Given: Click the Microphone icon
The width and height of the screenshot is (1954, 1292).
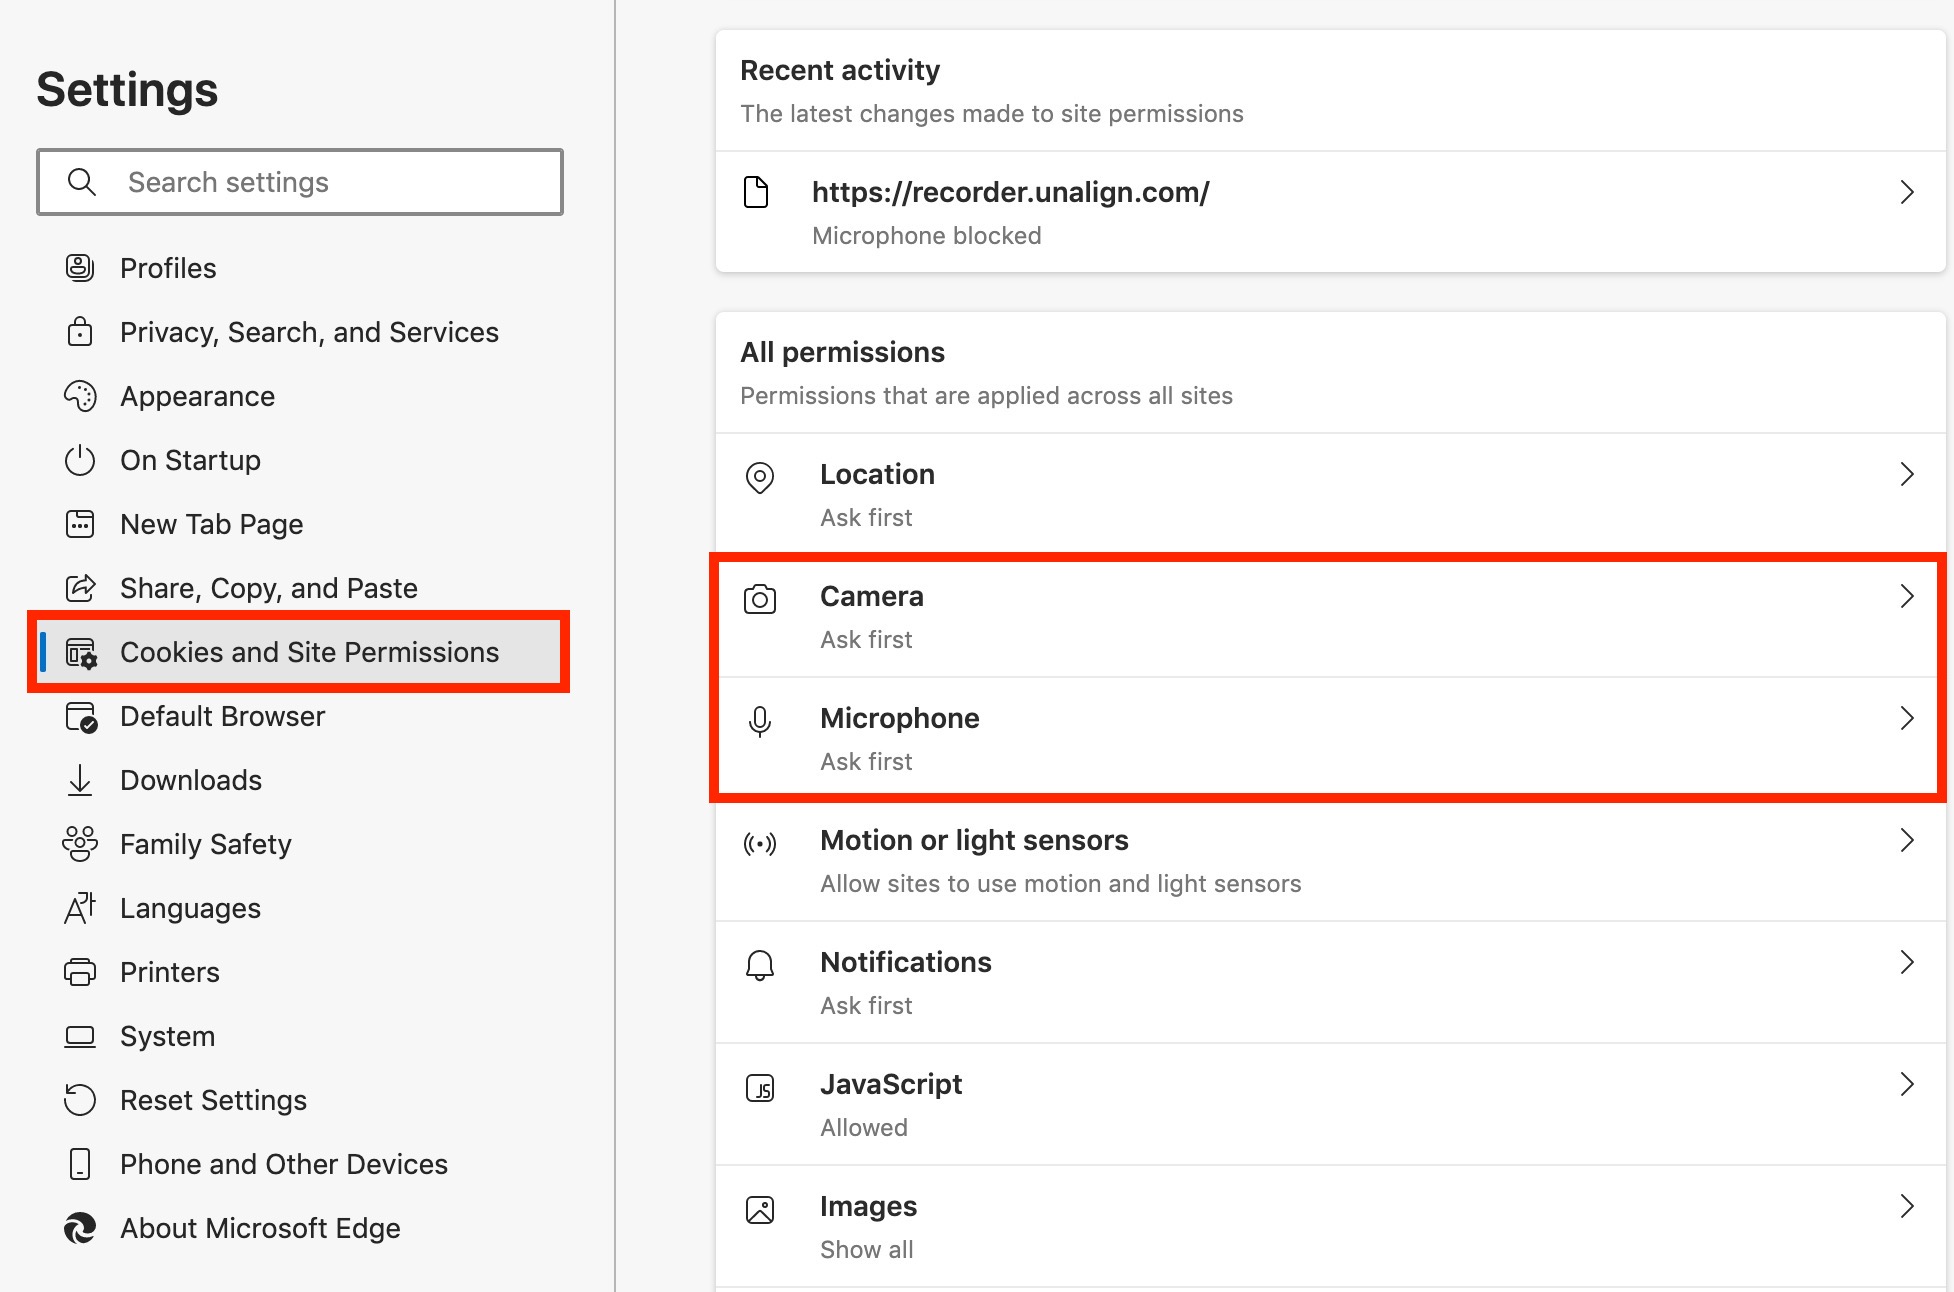Looking at the screenshot, I should pos(760,721).
